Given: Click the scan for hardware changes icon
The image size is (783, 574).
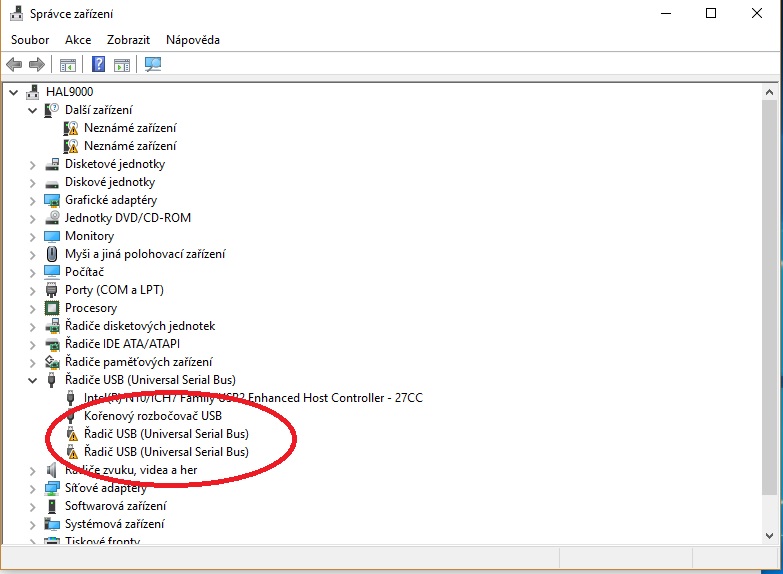Looking at the screenshot, I should 153,65.
